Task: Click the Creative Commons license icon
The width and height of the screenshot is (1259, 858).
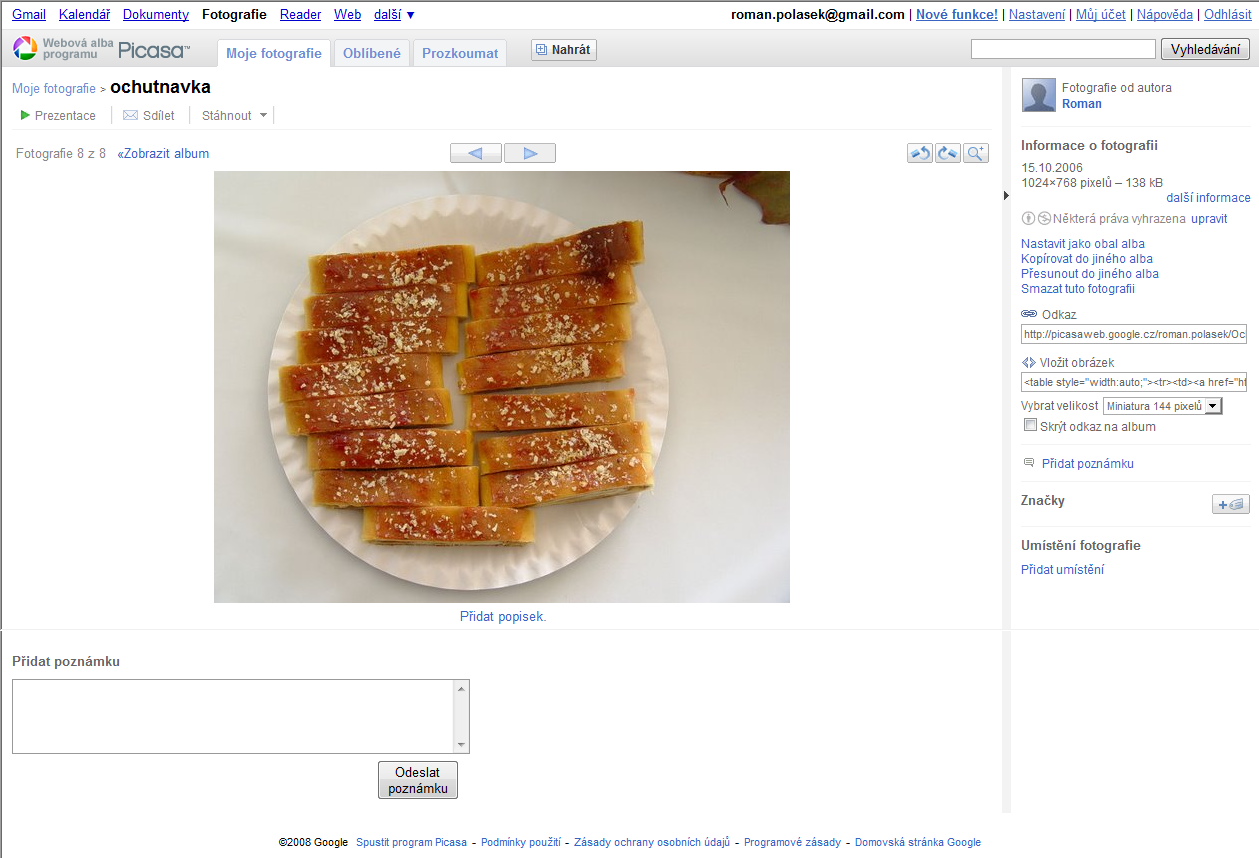Action: pyautogui.click(x=1036, y=219)
